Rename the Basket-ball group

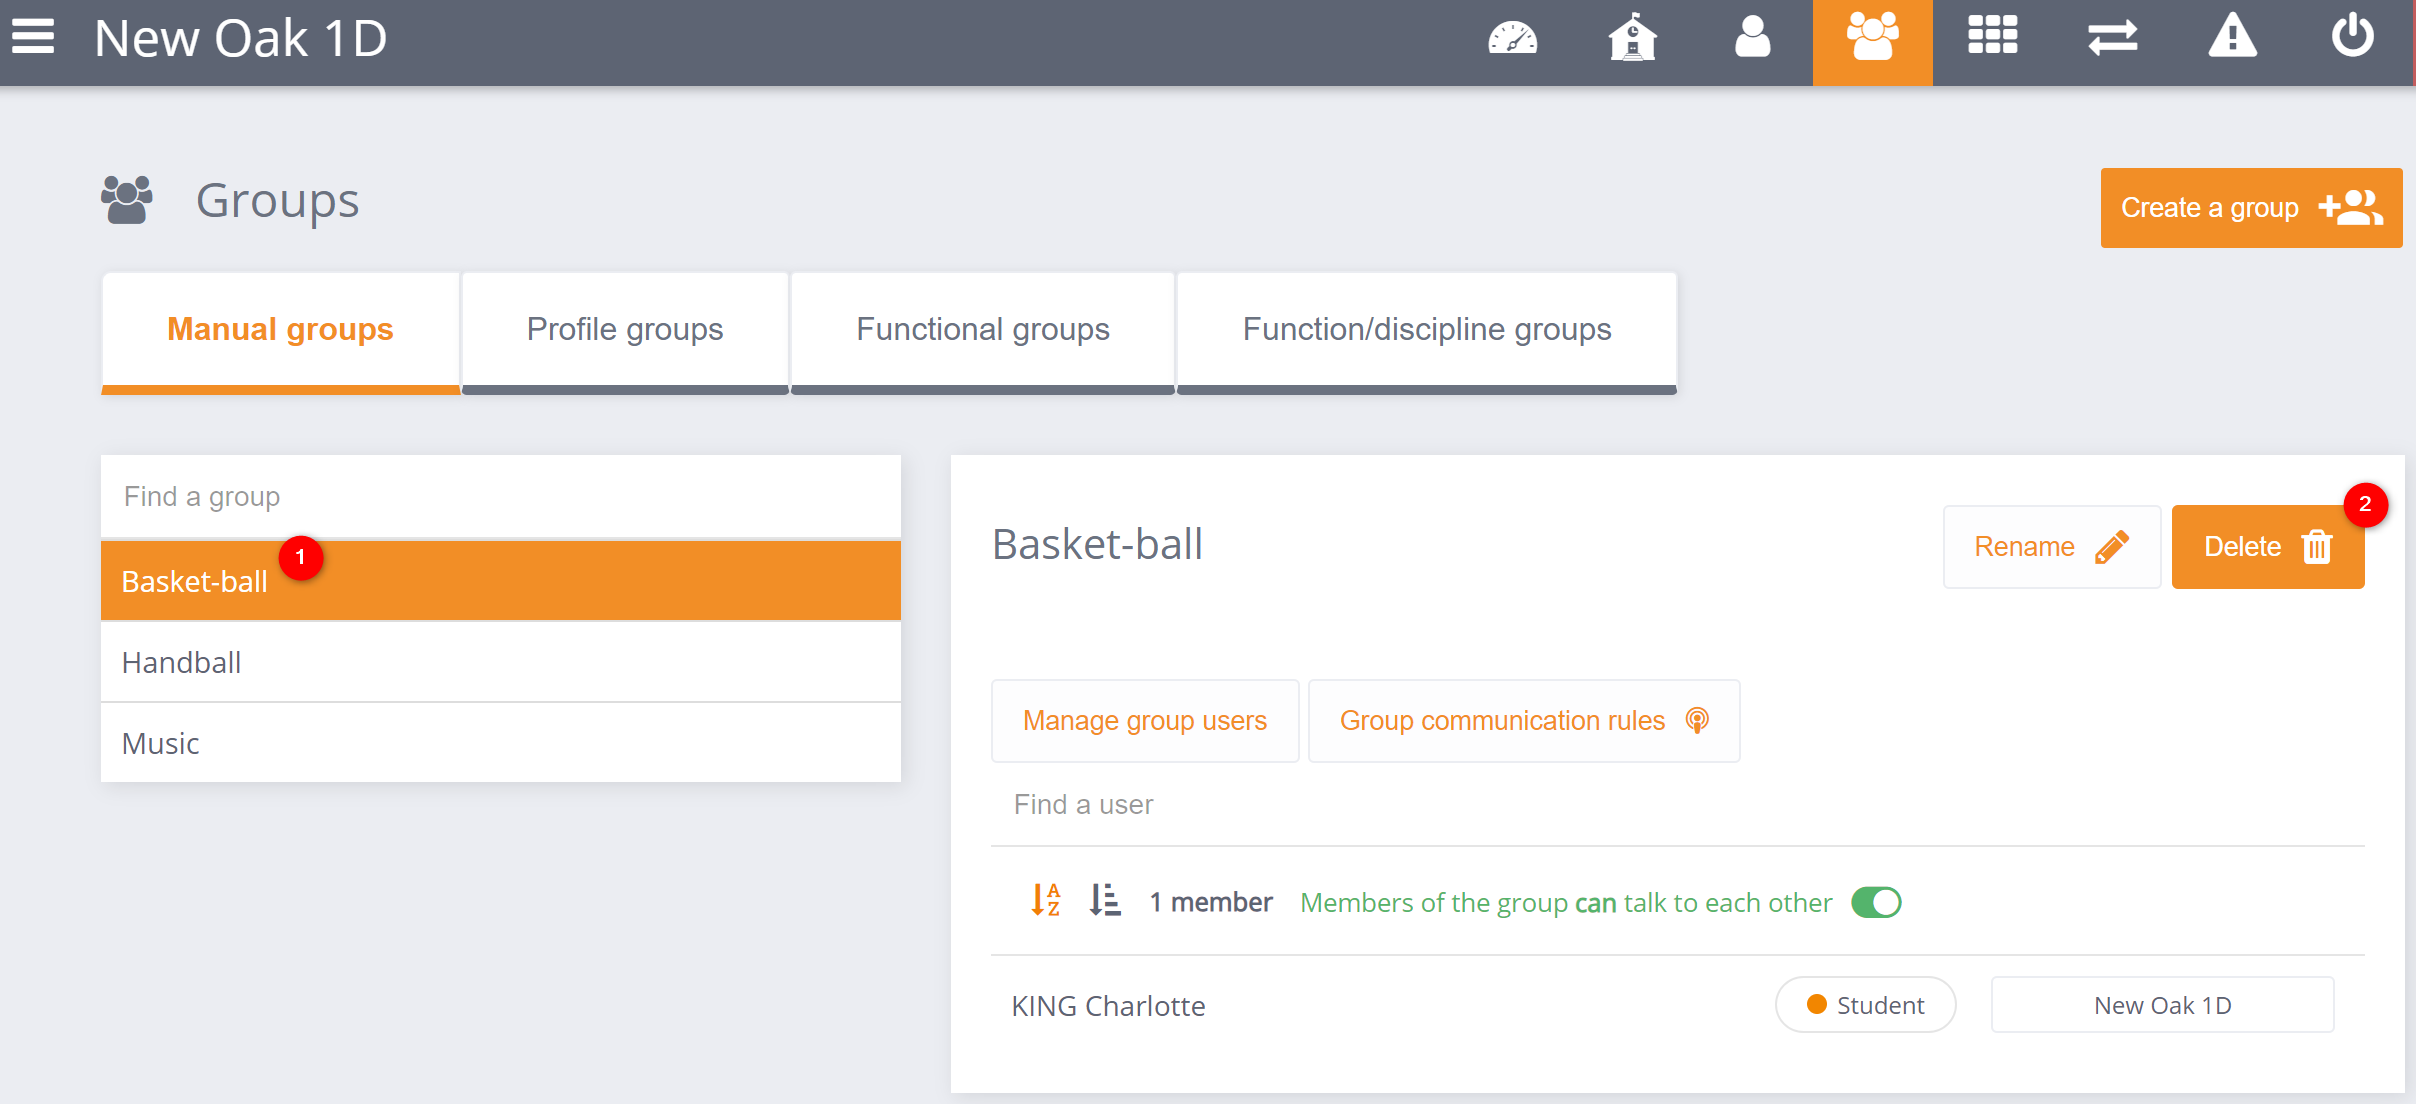2051,547
